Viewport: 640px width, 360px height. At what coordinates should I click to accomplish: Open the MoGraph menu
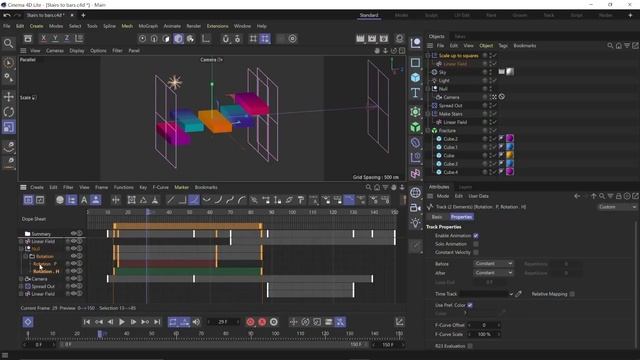tap(148, 26)
